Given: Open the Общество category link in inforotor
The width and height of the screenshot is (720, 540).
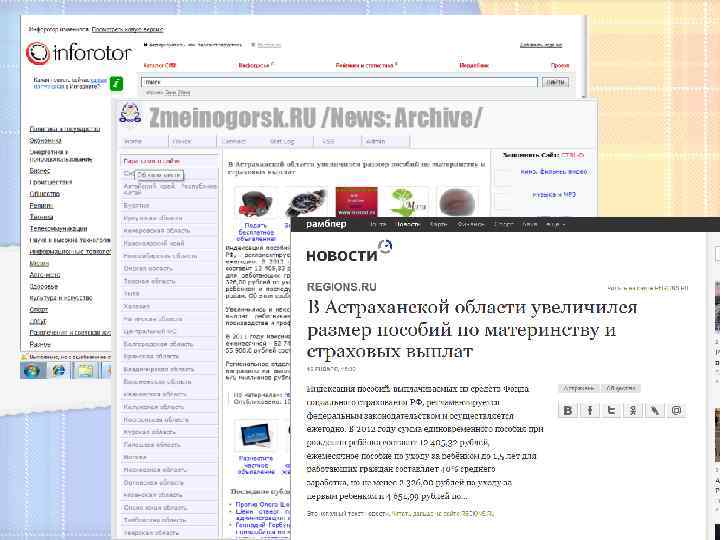Looking at the screenshot, I should (x=45, y=194).
